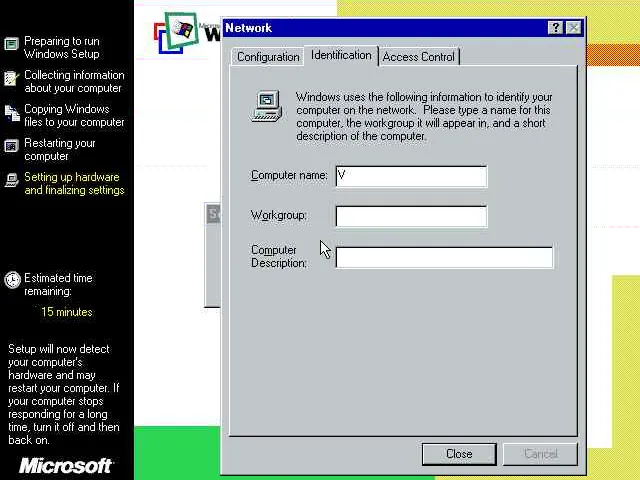Click the Restarting your computer step icon
The image size is (640, 480).
pos(11,146)
